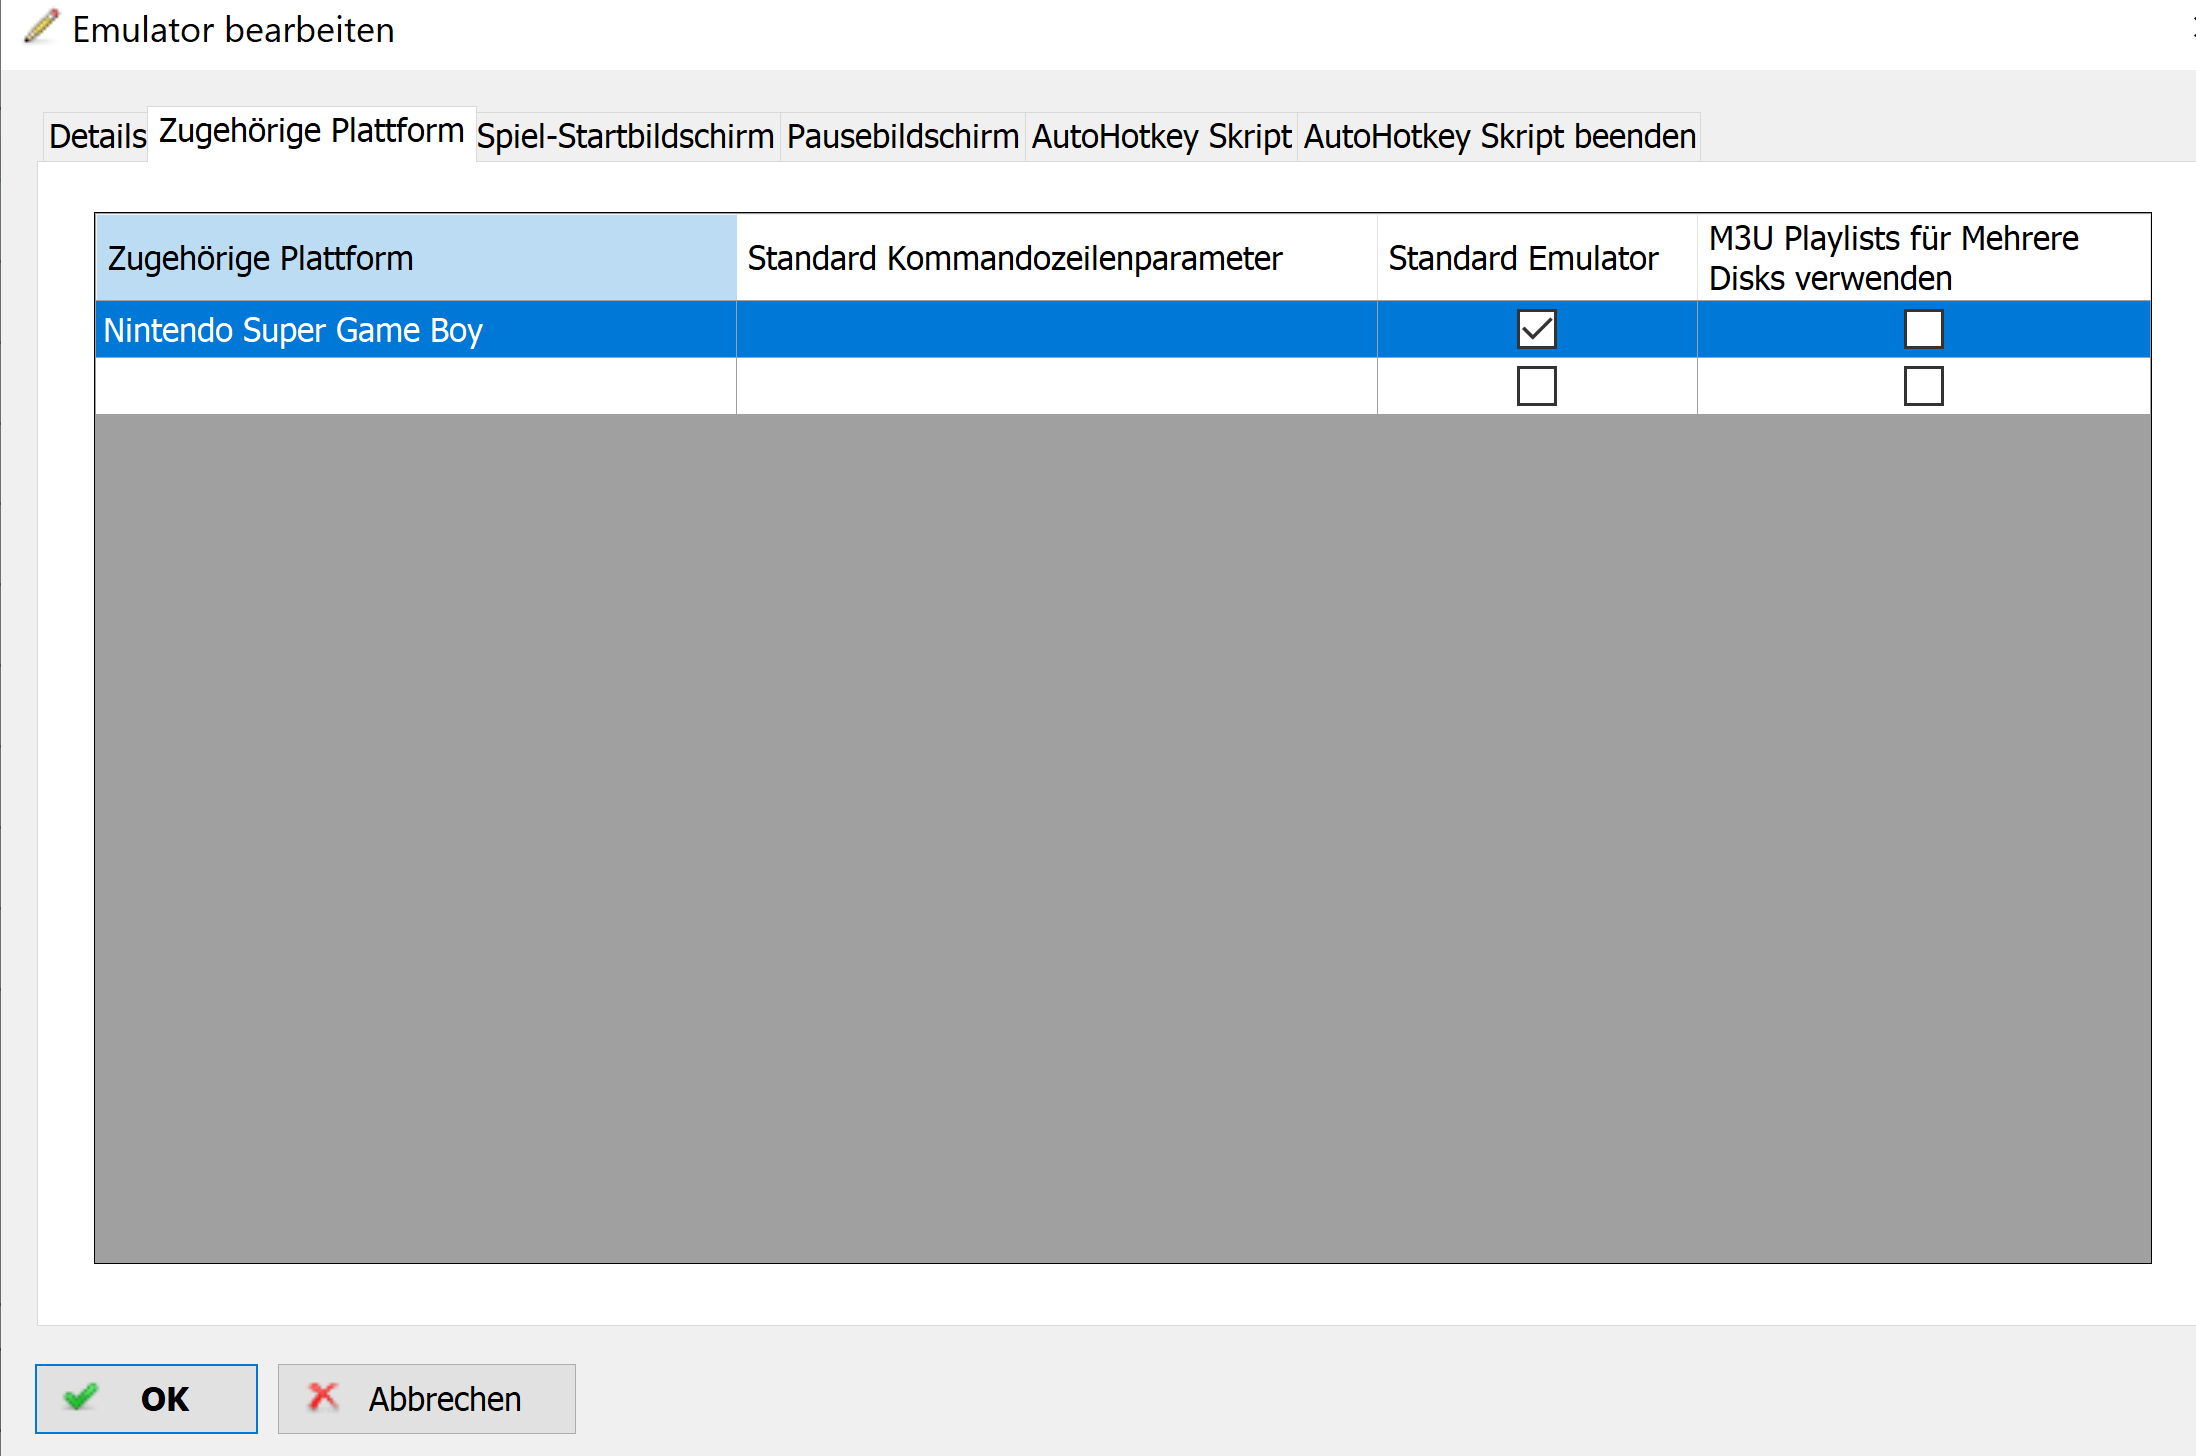Open the Pausebildschirm tab
The height and width of the screenshot is (1456, 2196).
coord(902,136)
